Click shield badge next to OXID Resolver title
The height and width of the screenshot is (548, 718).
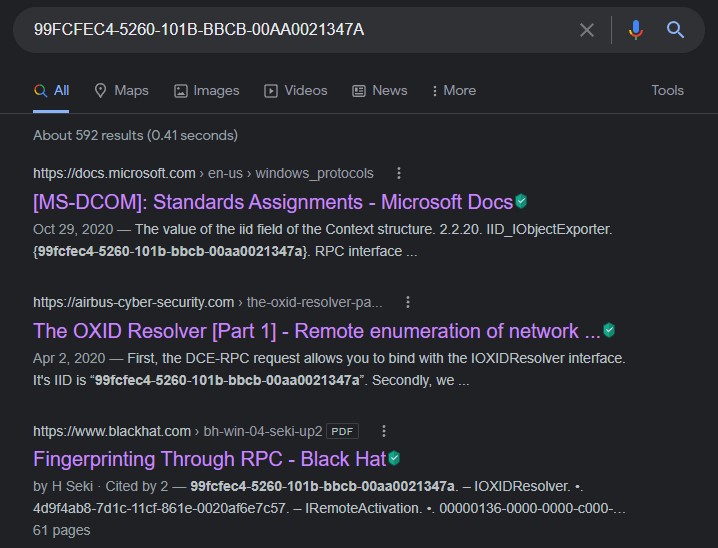pos(609,330)
